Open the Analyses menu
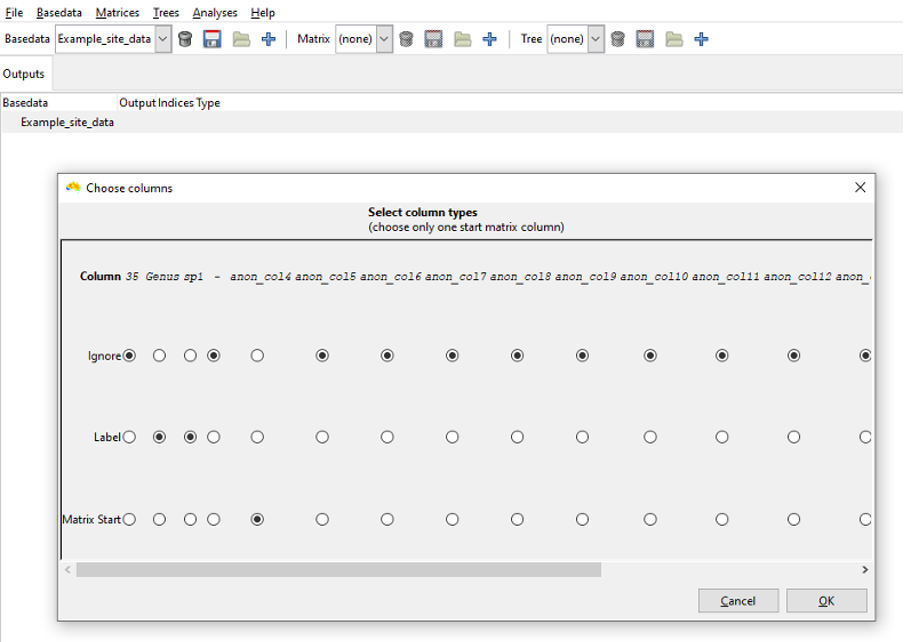Image resolution: width=904 pixels, height=642 pixels. coord(215,13)
